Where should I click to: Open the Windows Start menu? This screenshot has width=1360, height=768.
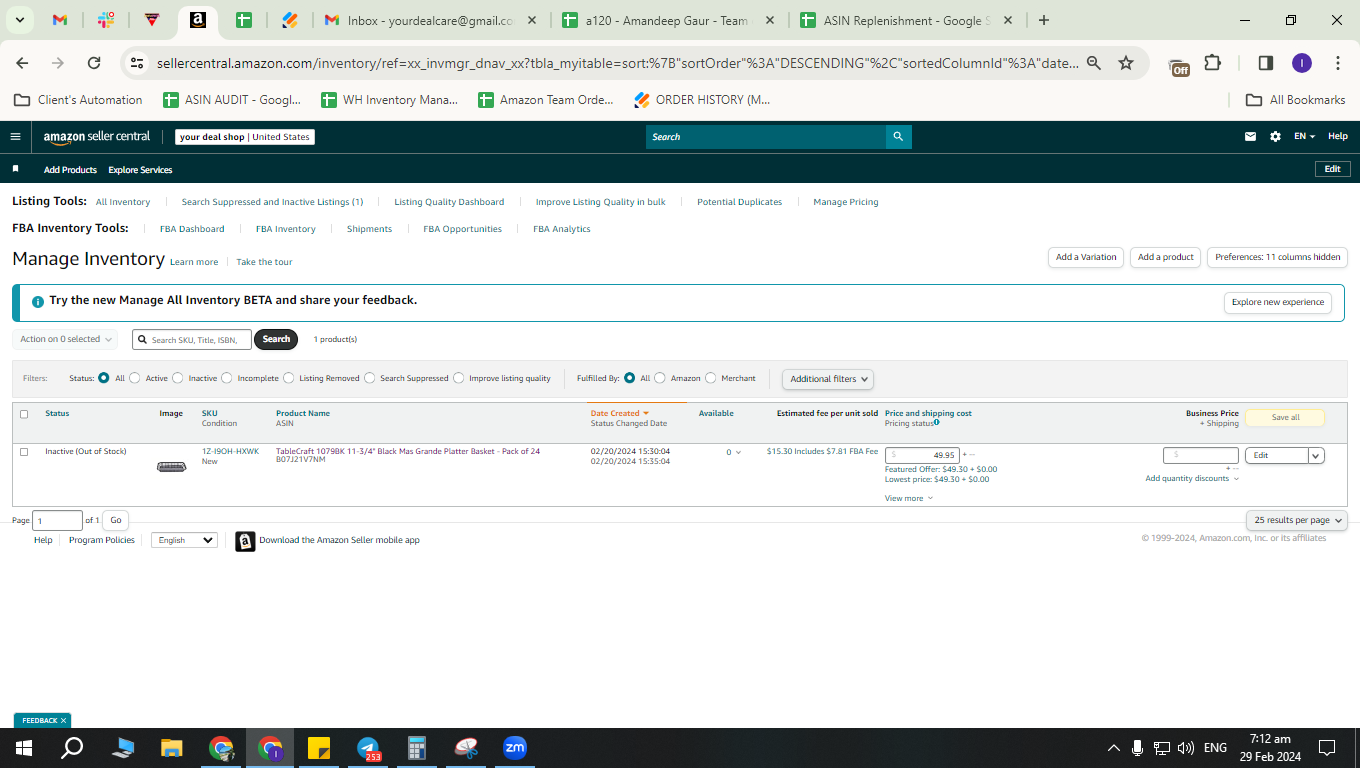coord(24,748)
